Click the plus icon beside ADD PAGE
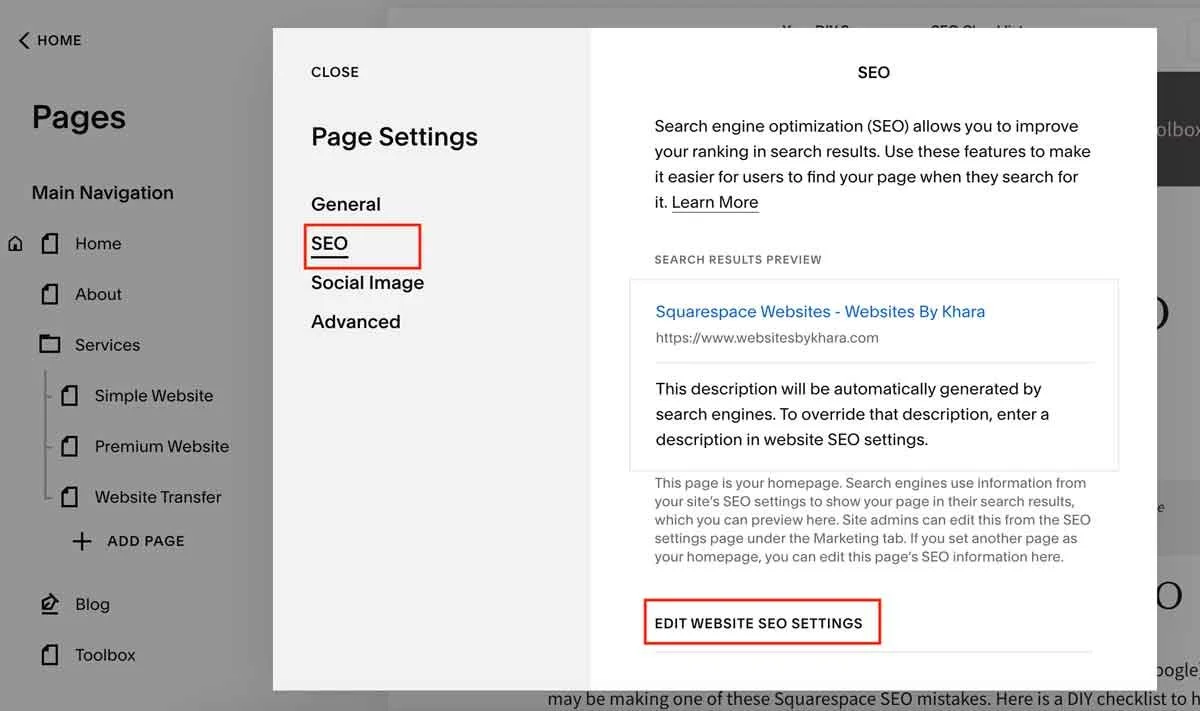The image size is (1200, 711). [x=82, y=541]
